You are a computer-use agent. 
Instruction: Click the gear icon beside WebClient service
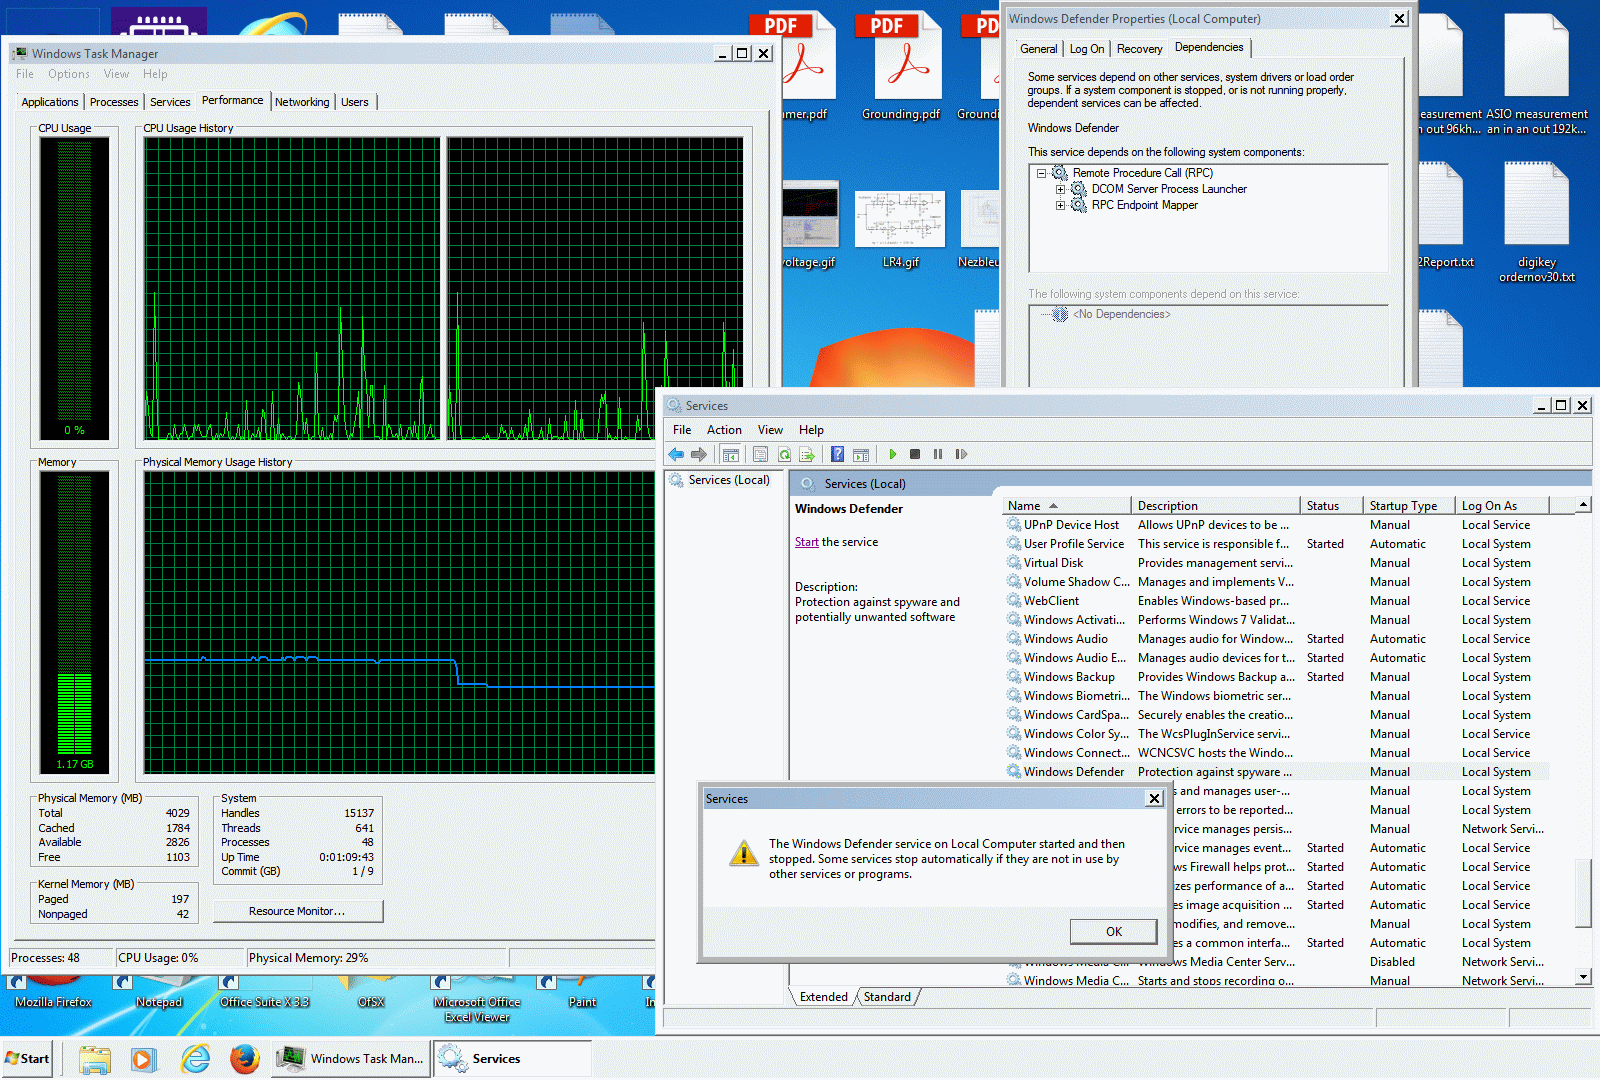[1014, 601]
